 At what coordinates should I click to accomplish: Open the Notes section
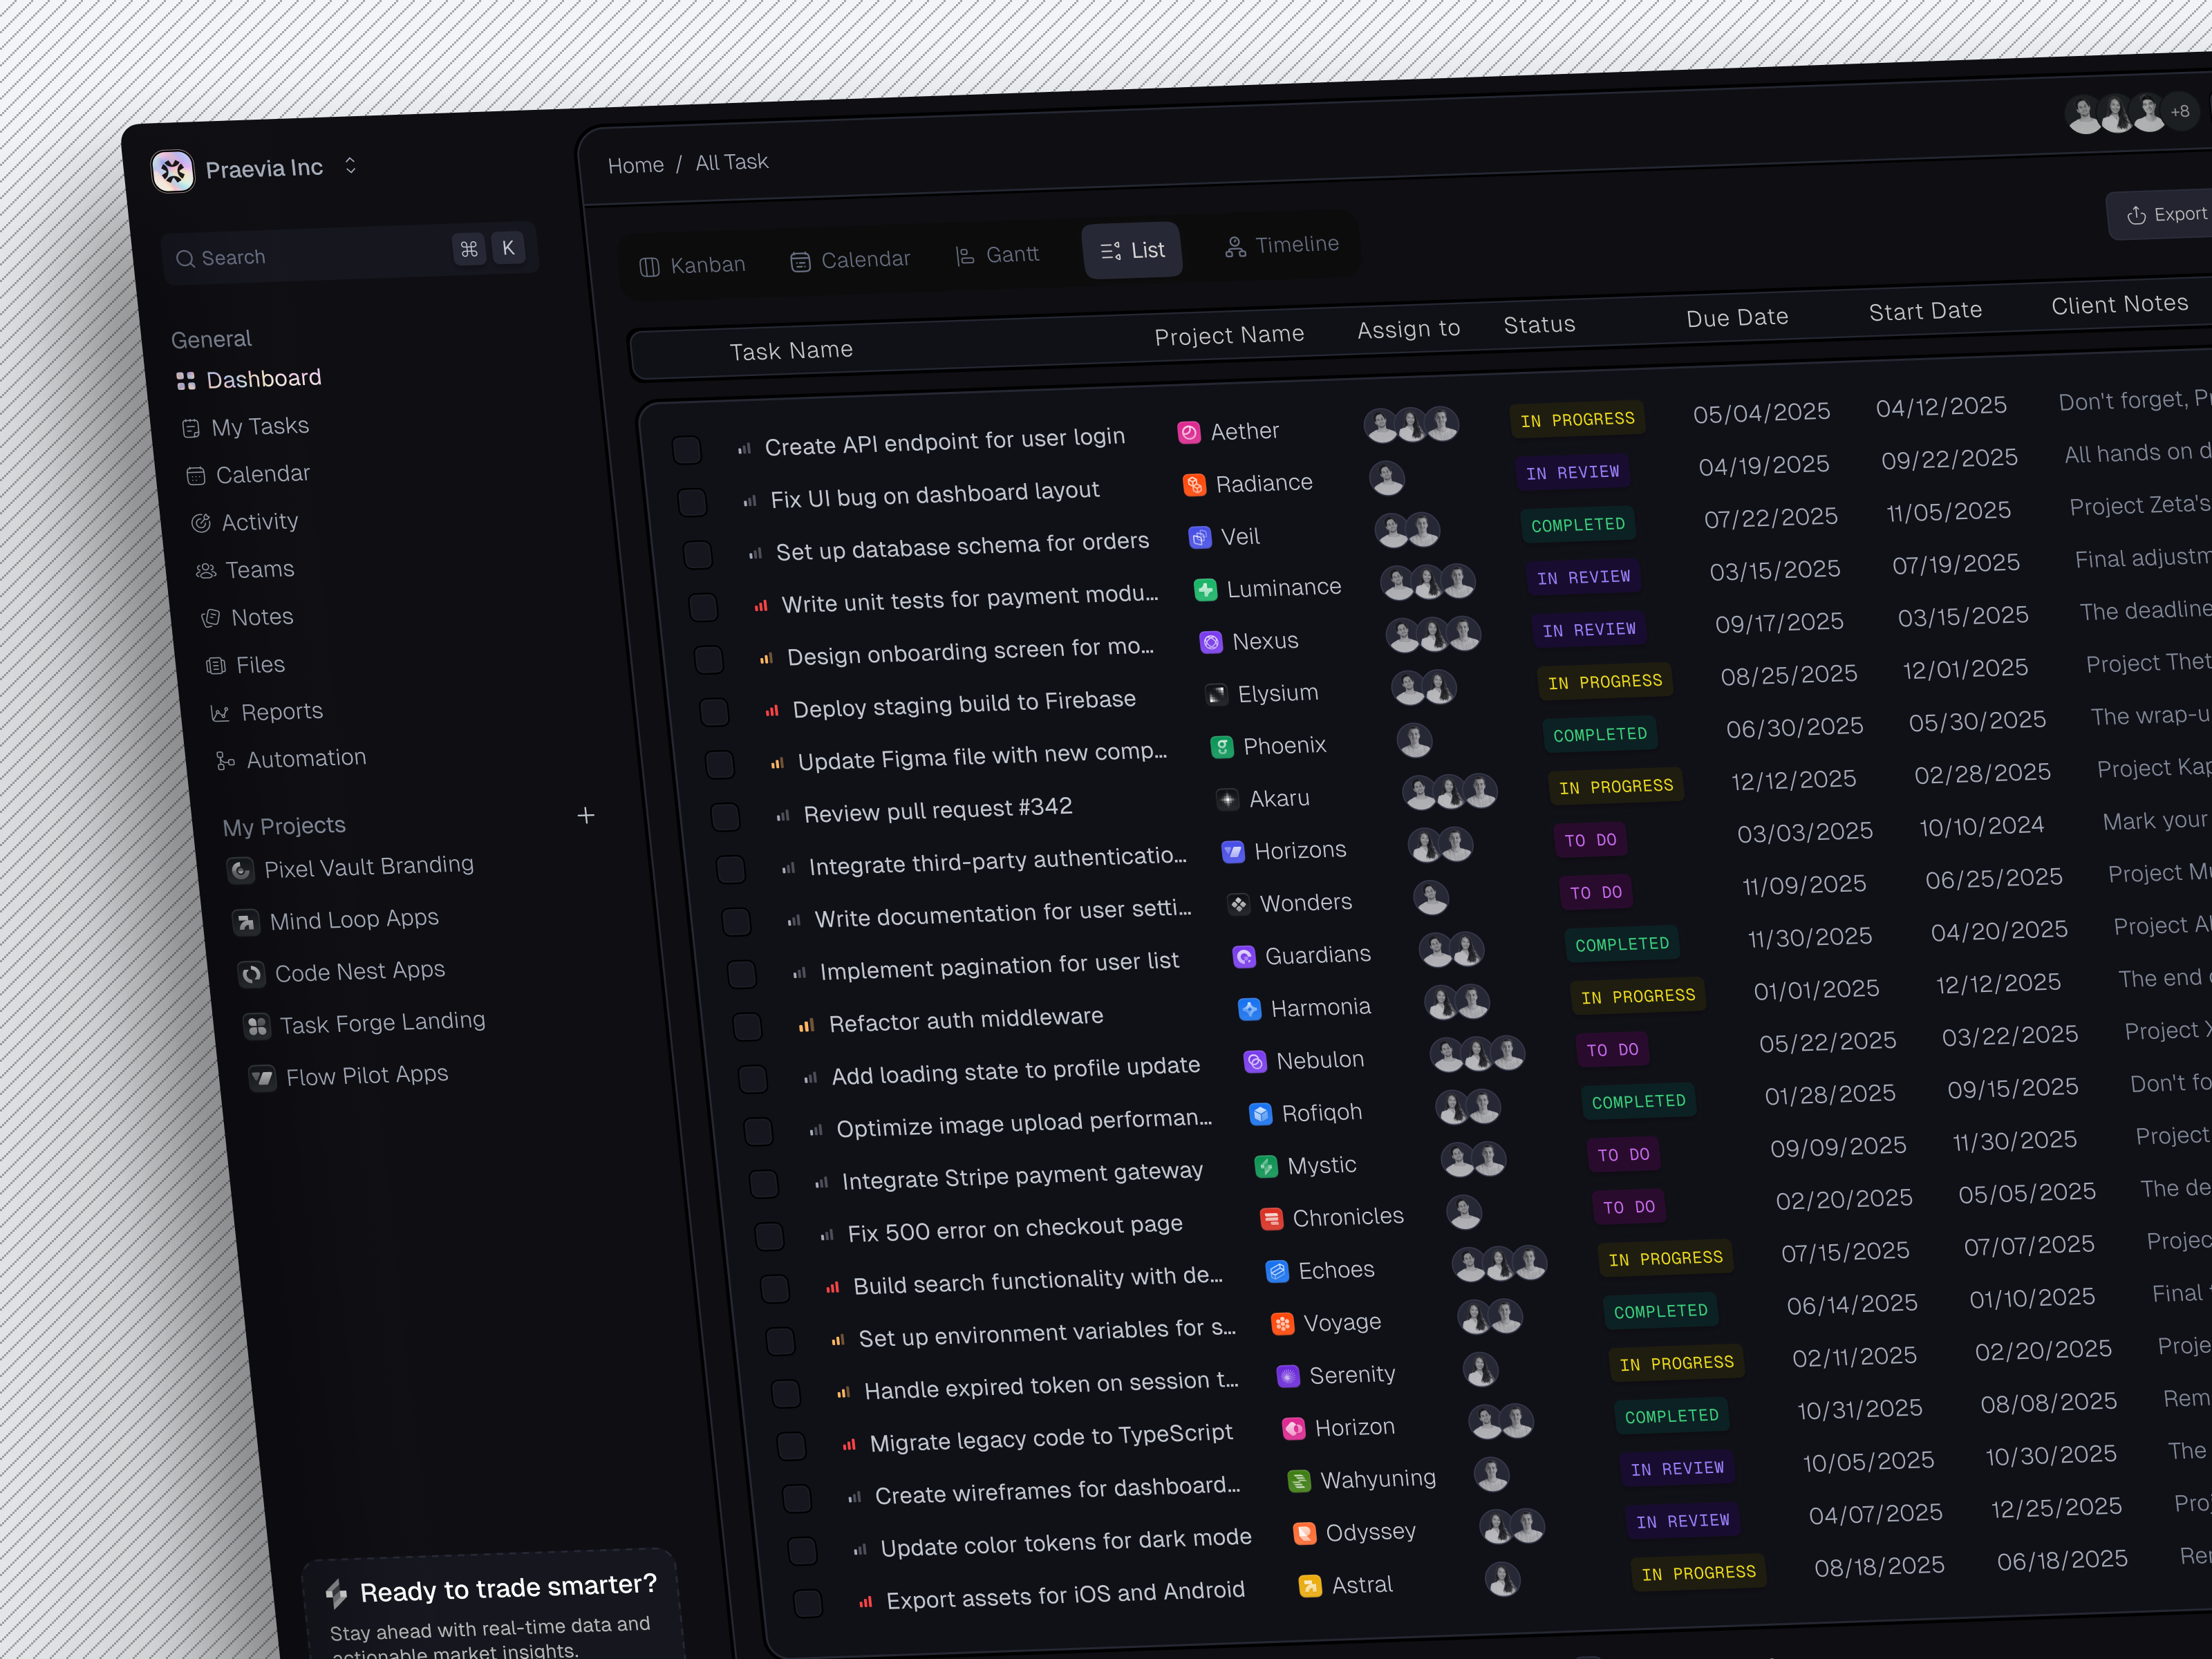pos(262,616)
